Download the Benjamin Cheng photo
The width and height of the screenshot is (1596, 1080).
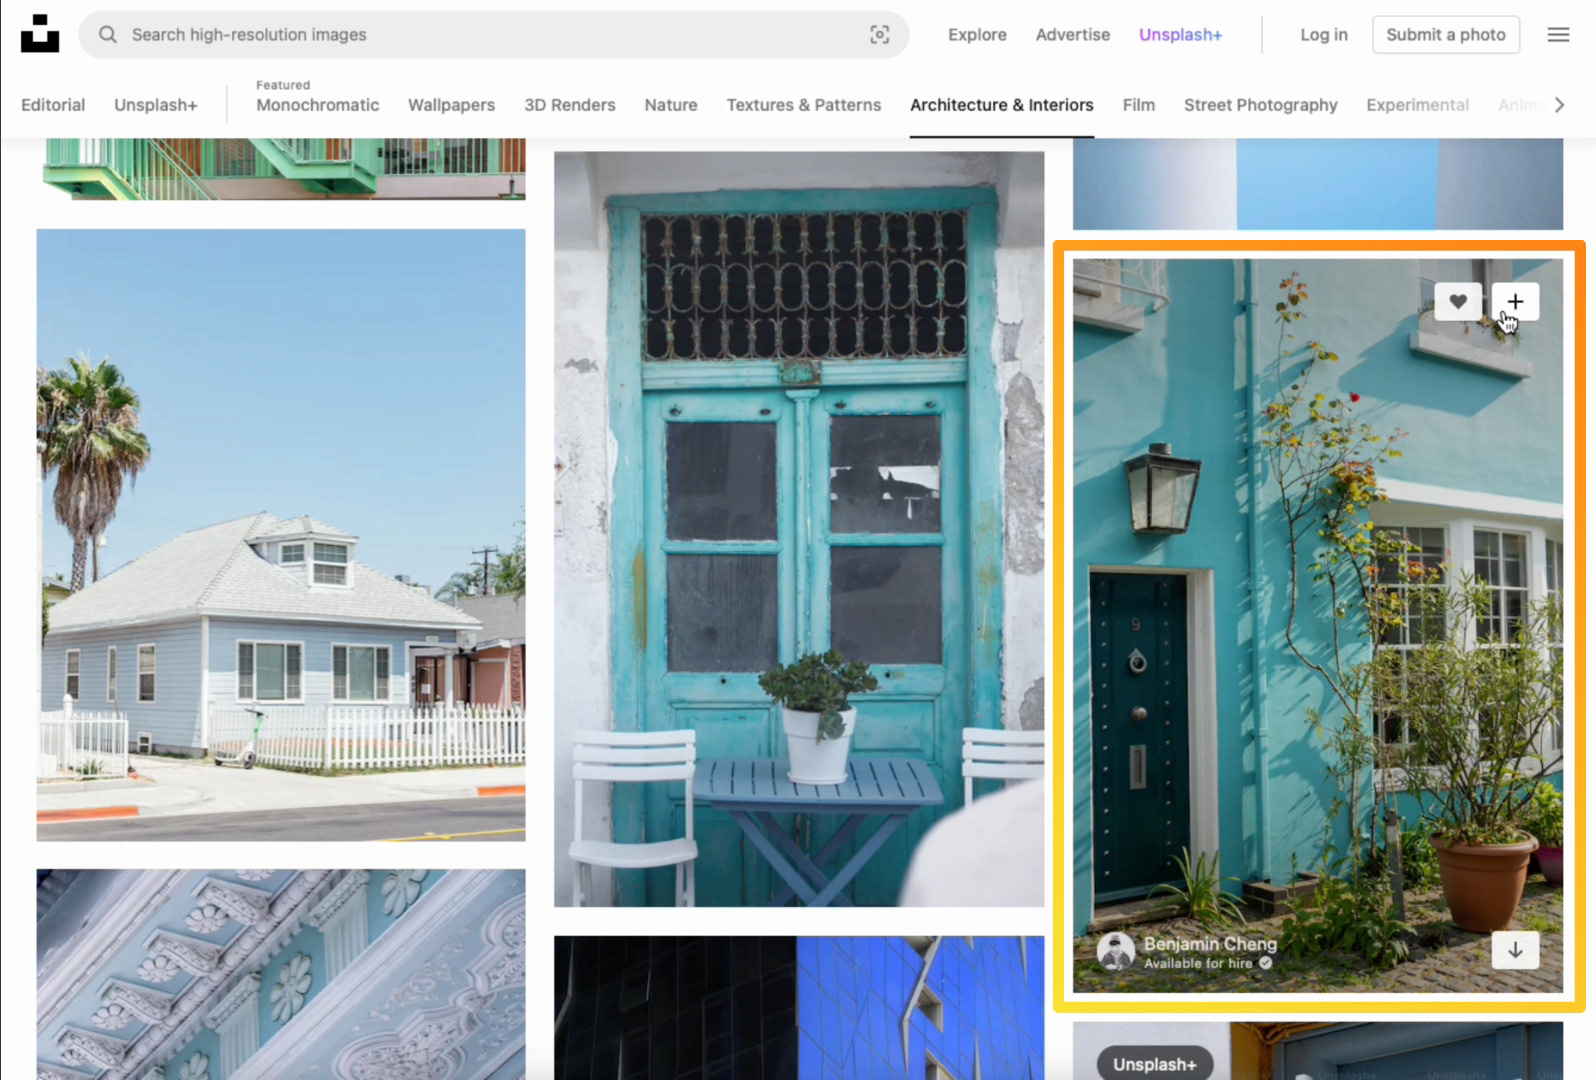click(1515, 950)
